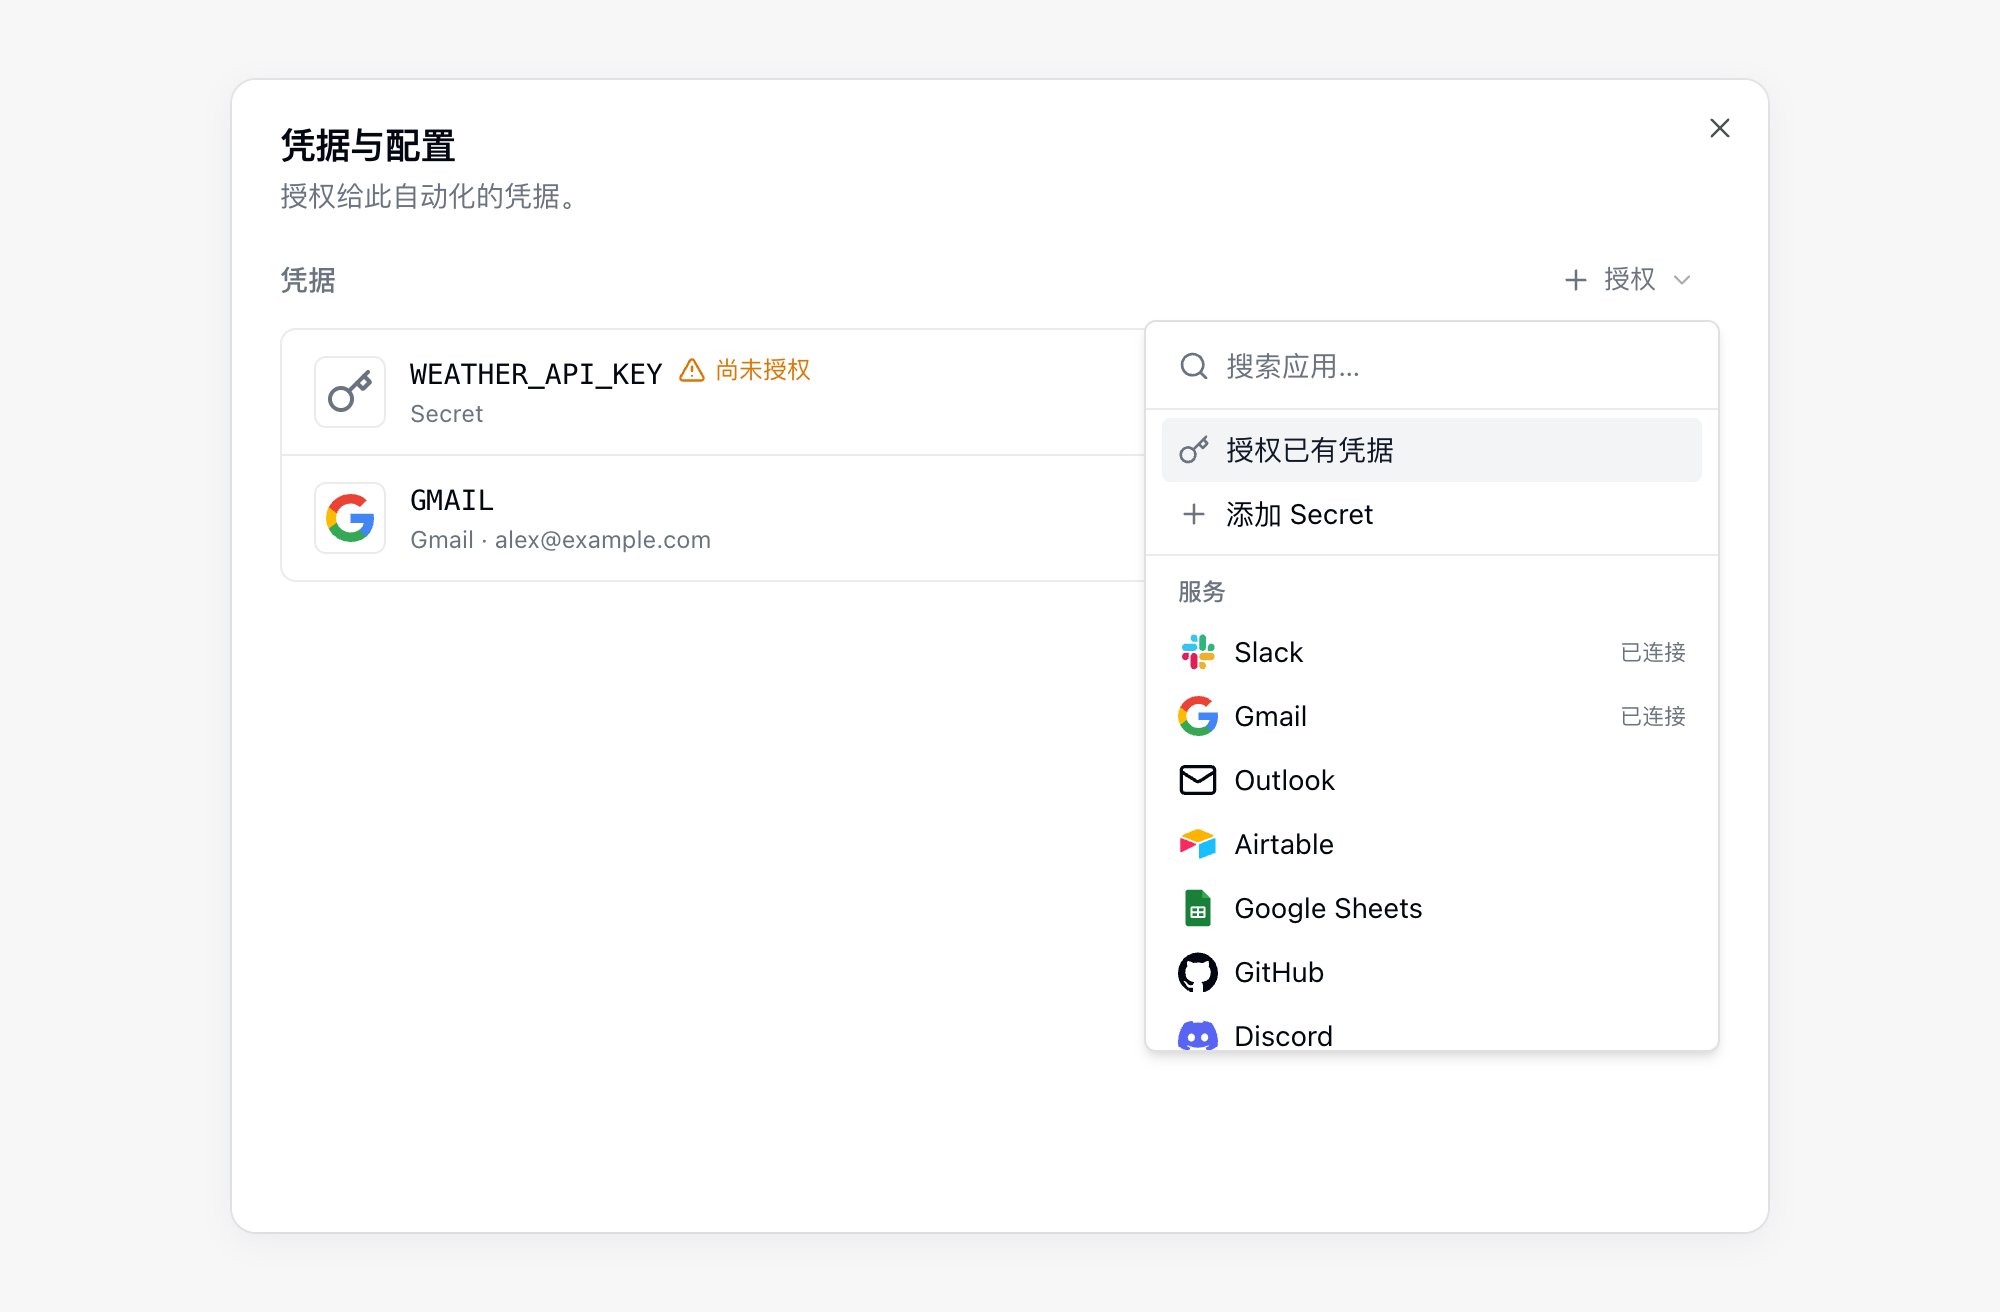Focus the 搜索应用 search field

point(1432,366)
